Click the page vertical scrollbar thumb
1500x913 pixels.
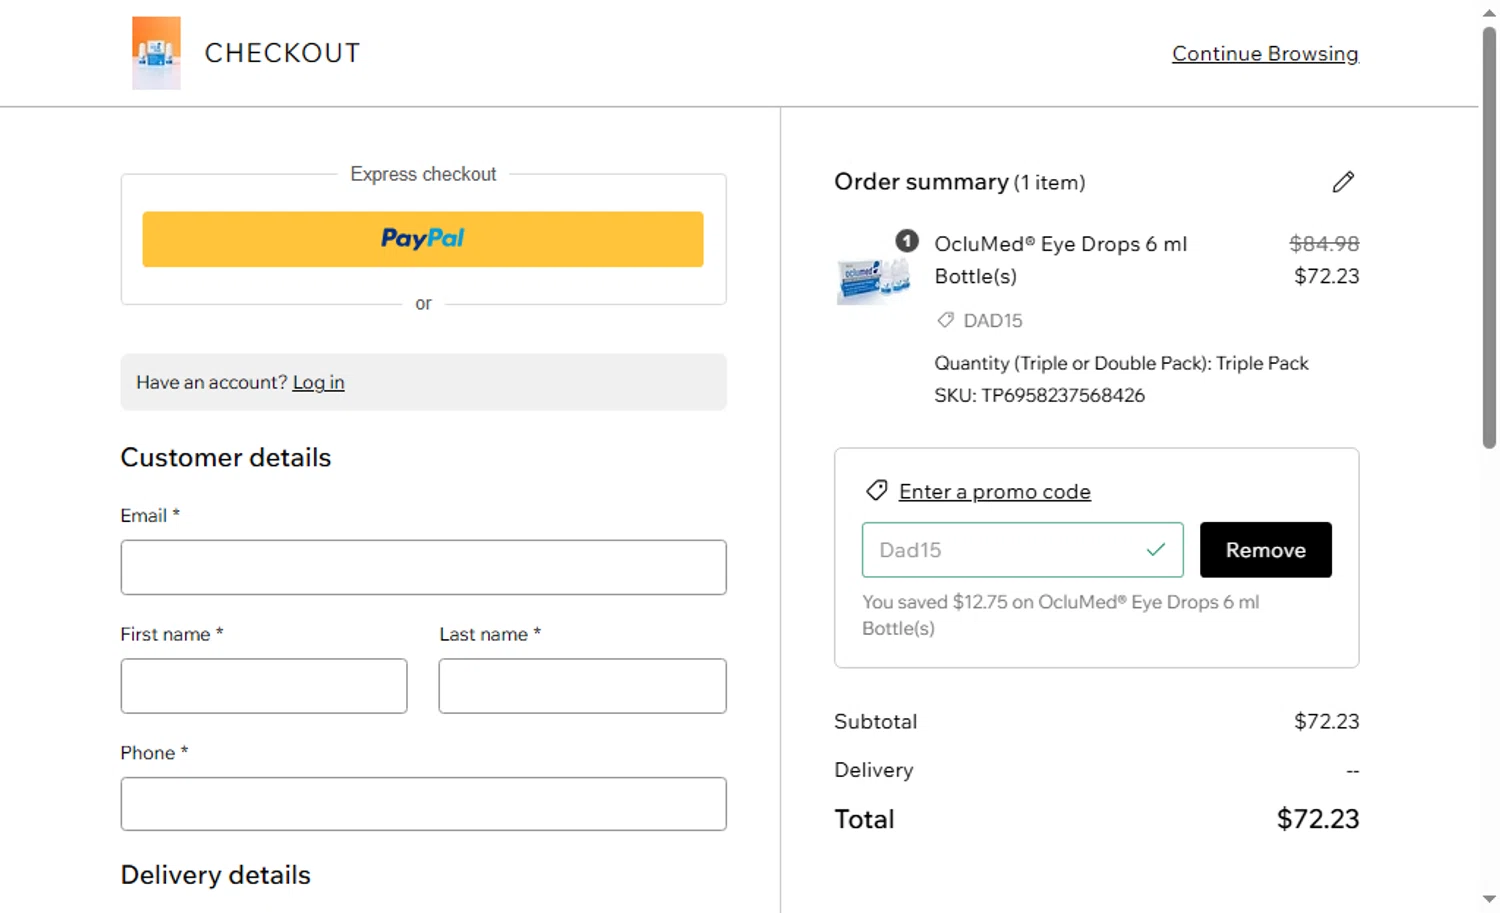(x=1489, y=238)
